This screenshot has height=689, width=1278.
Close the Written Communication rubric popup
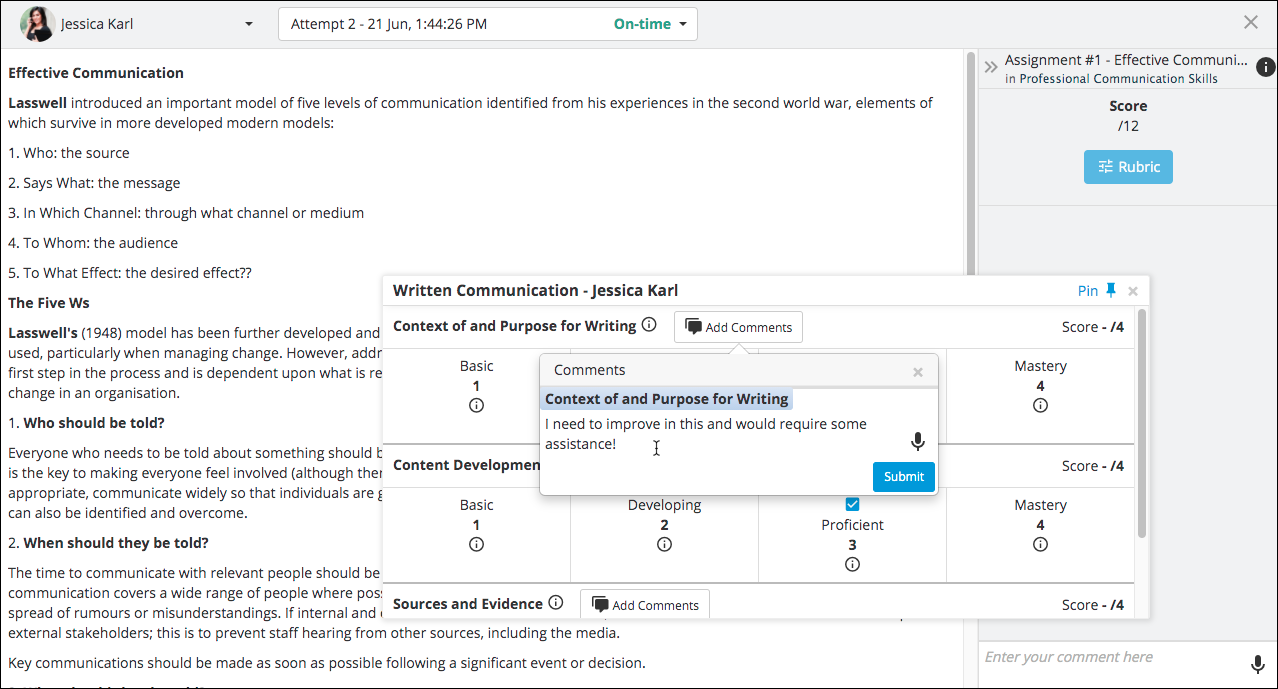point(1133,291)
